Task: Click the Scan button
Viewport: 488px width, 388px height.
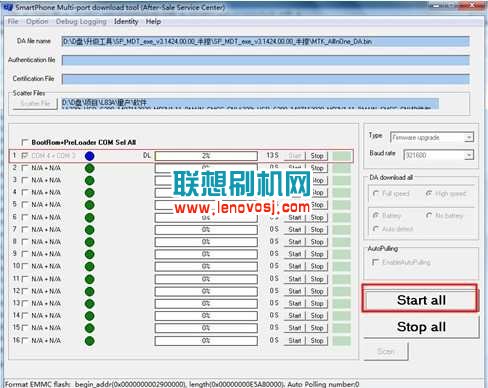Action: click(x=386, y=351)
